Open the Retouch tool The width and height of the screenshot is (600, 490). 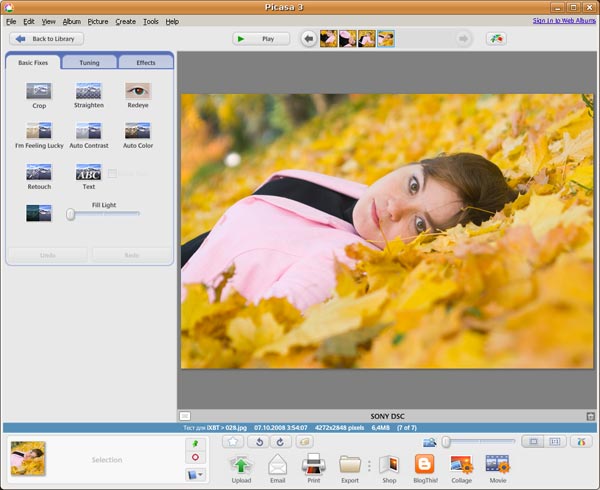(39, 172)
